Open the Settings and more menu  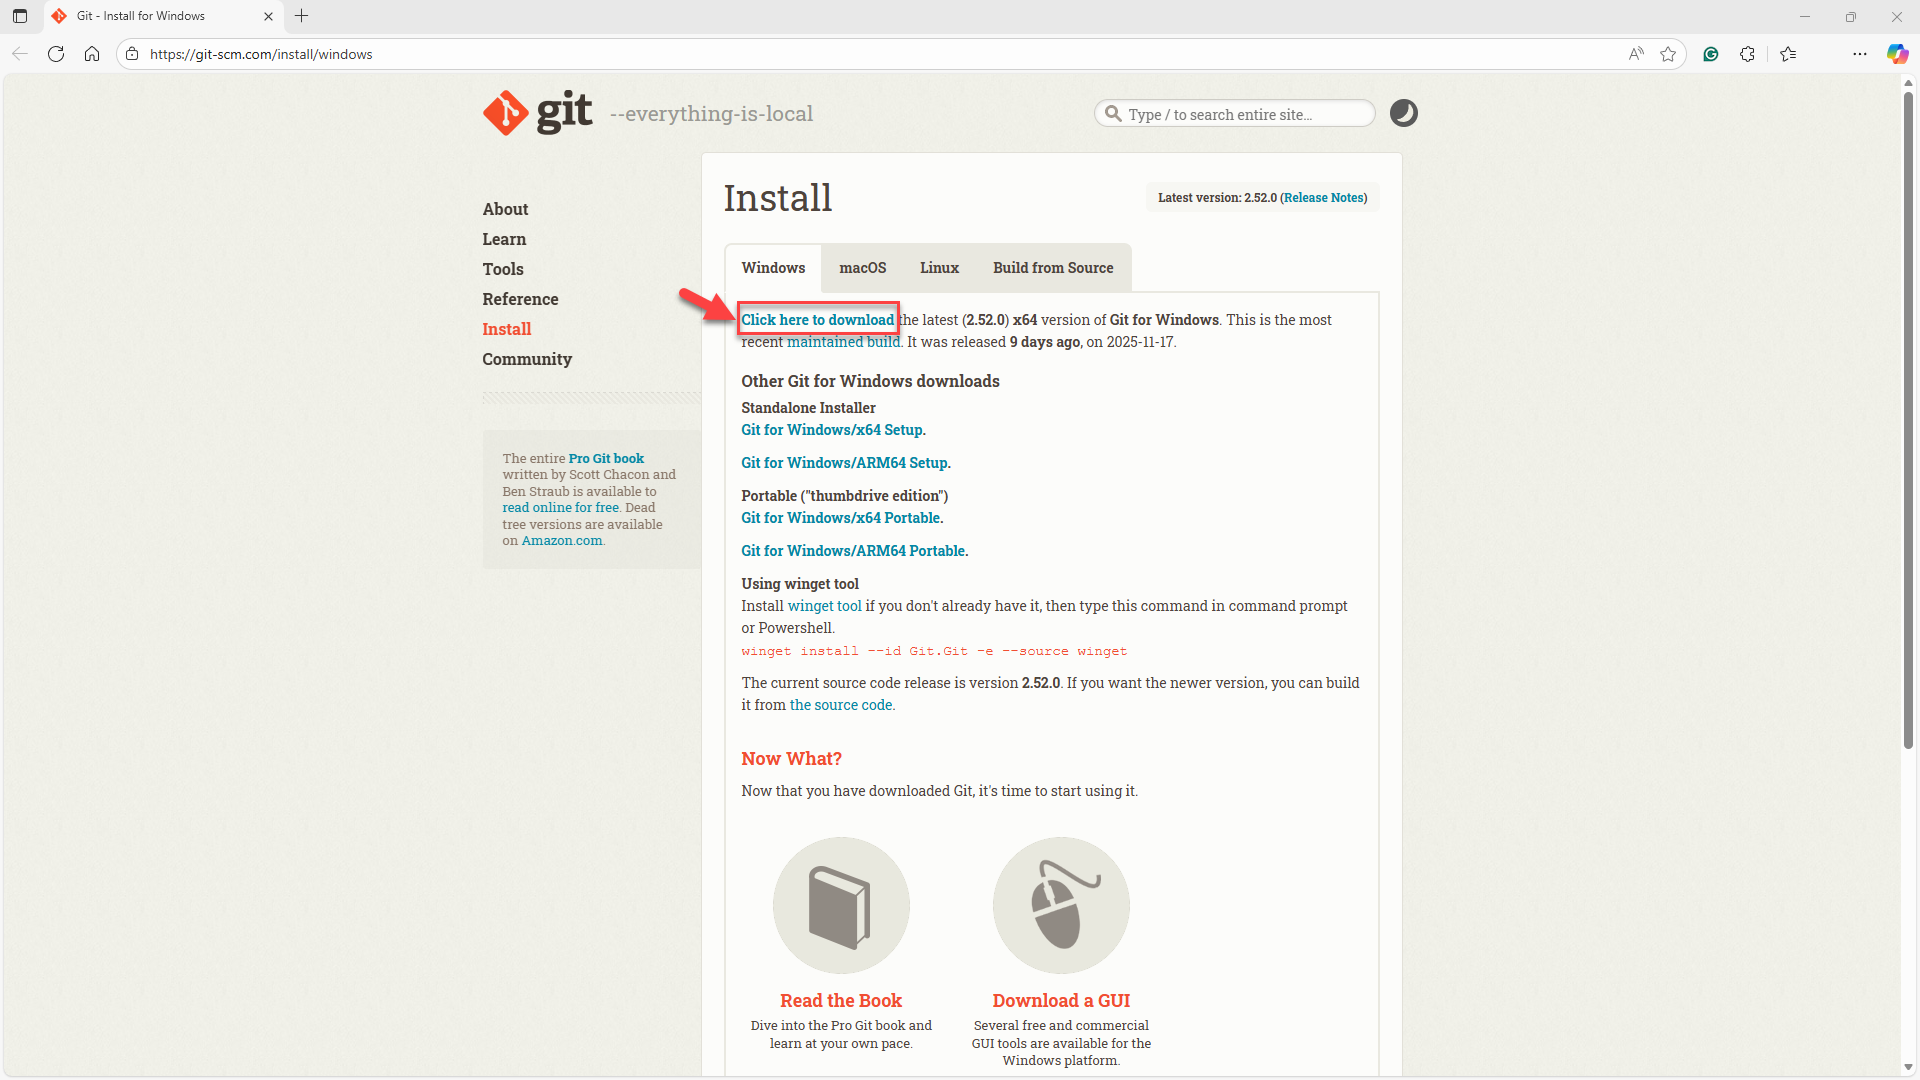(x=1859, y=54)
